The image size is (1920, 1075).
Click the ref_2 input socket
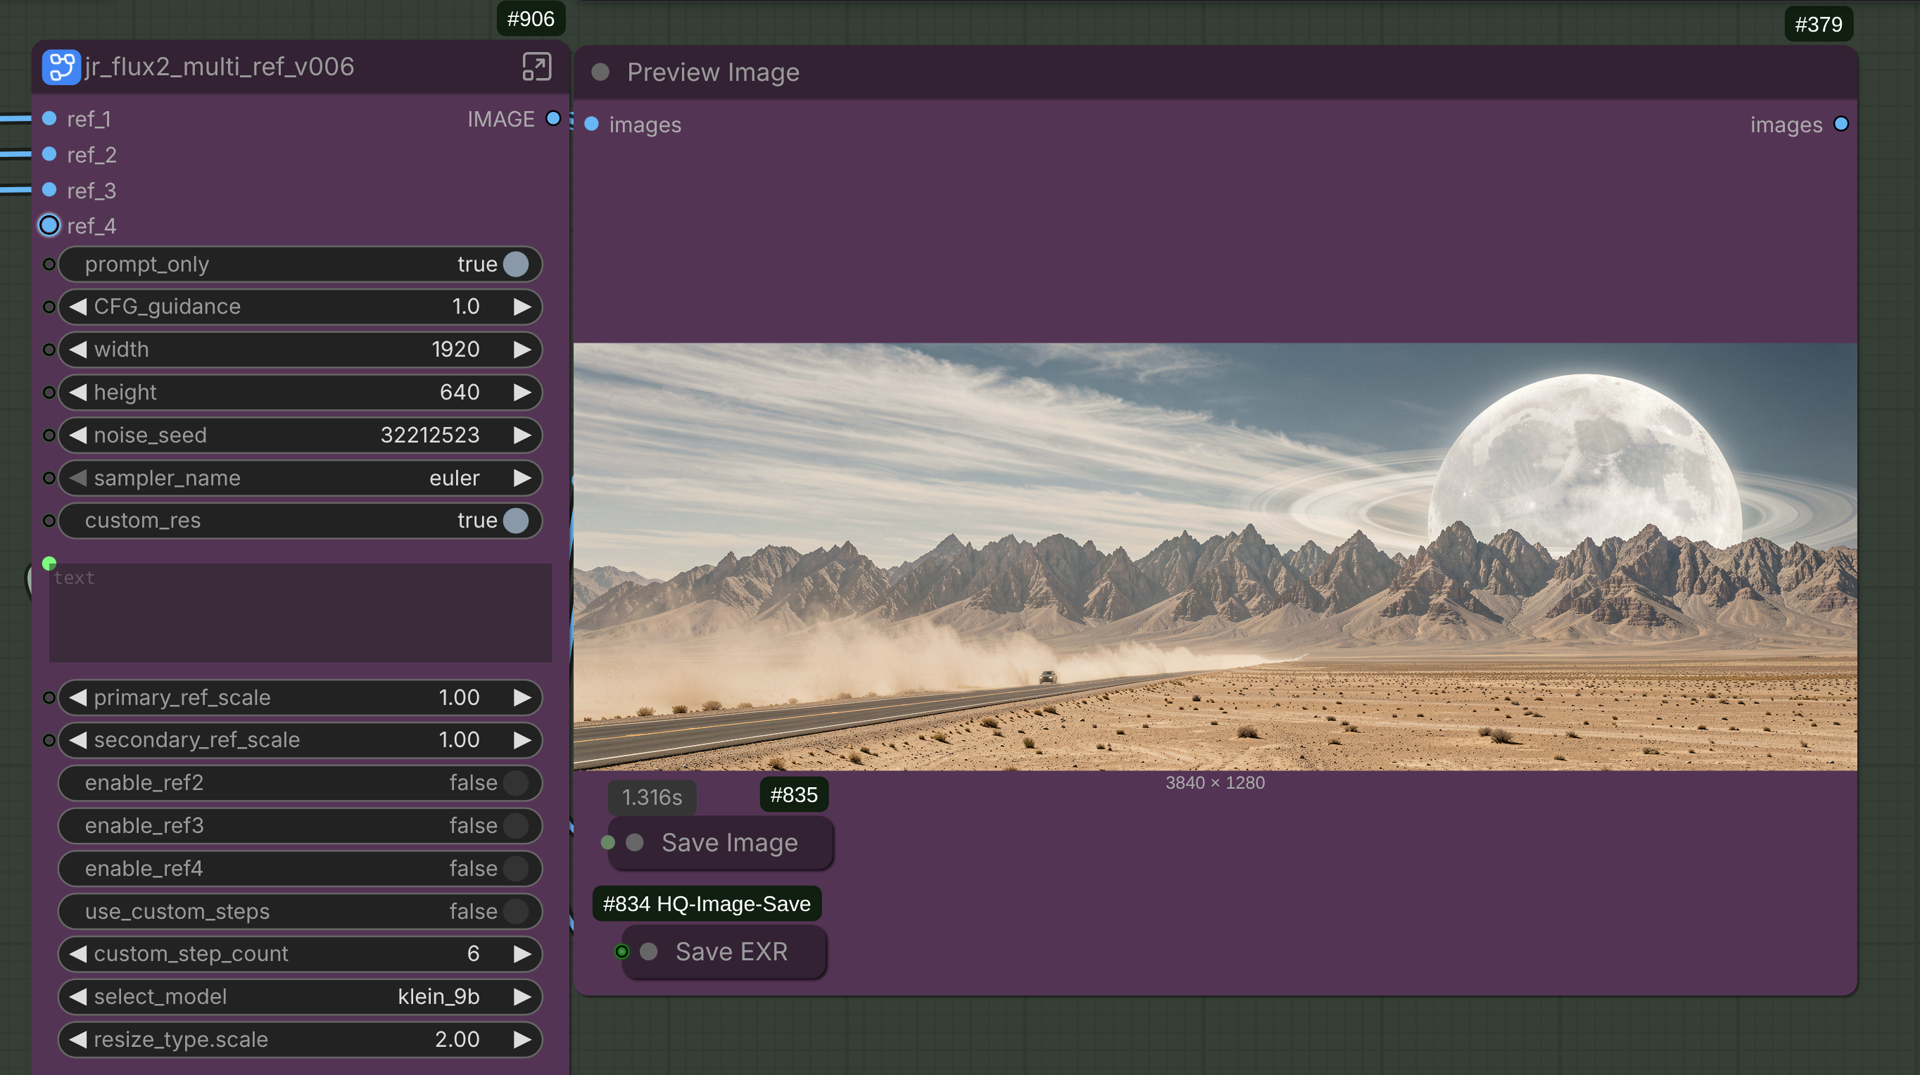[49, 154]
